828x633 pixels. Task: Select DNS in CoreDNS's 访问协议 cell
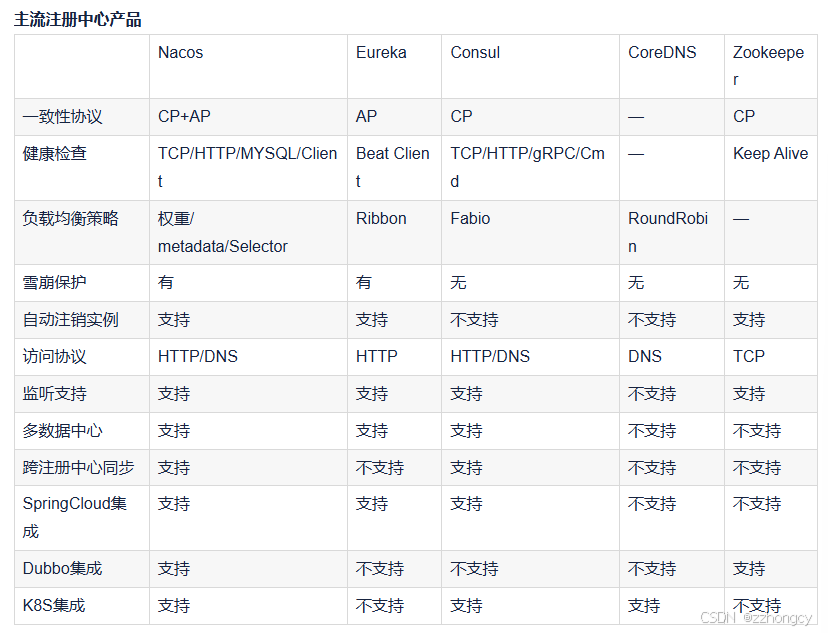tap(645, 356)
